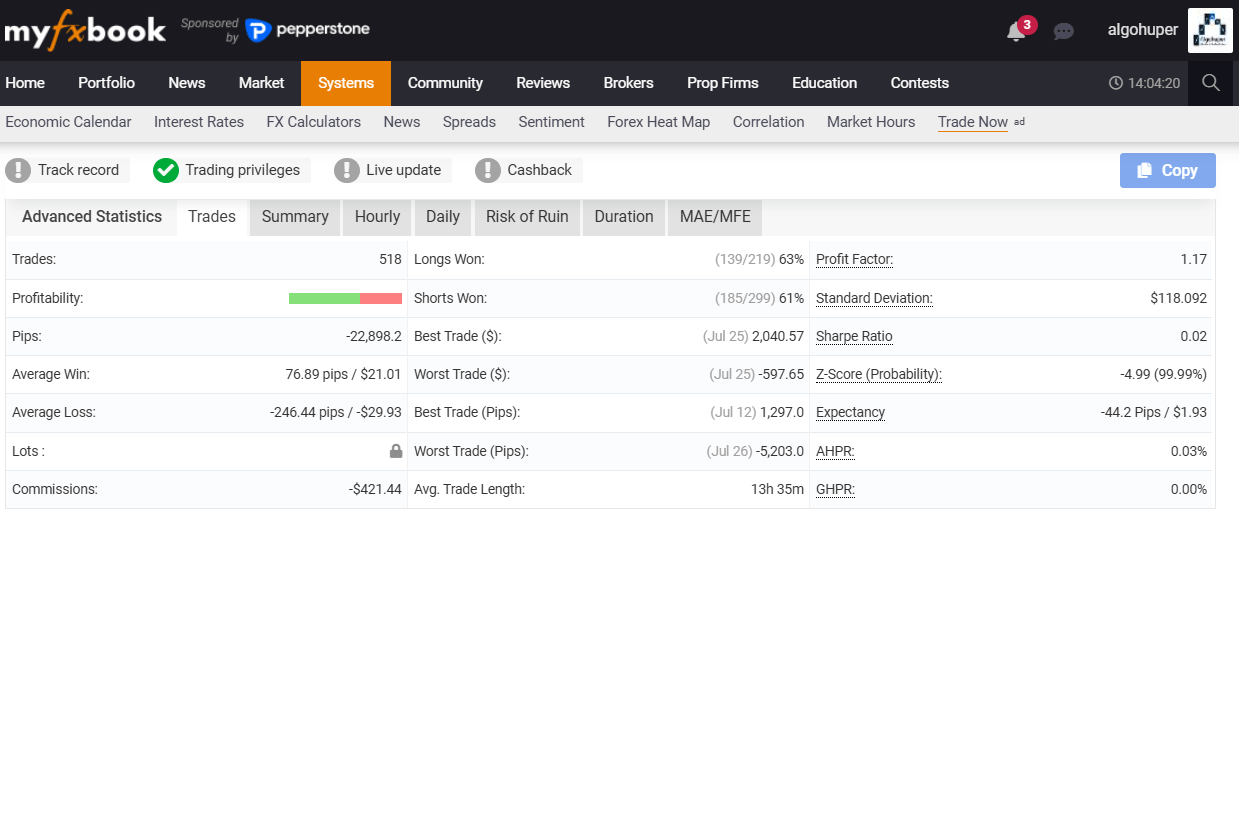Click the Live update label

tap(404, 170)
